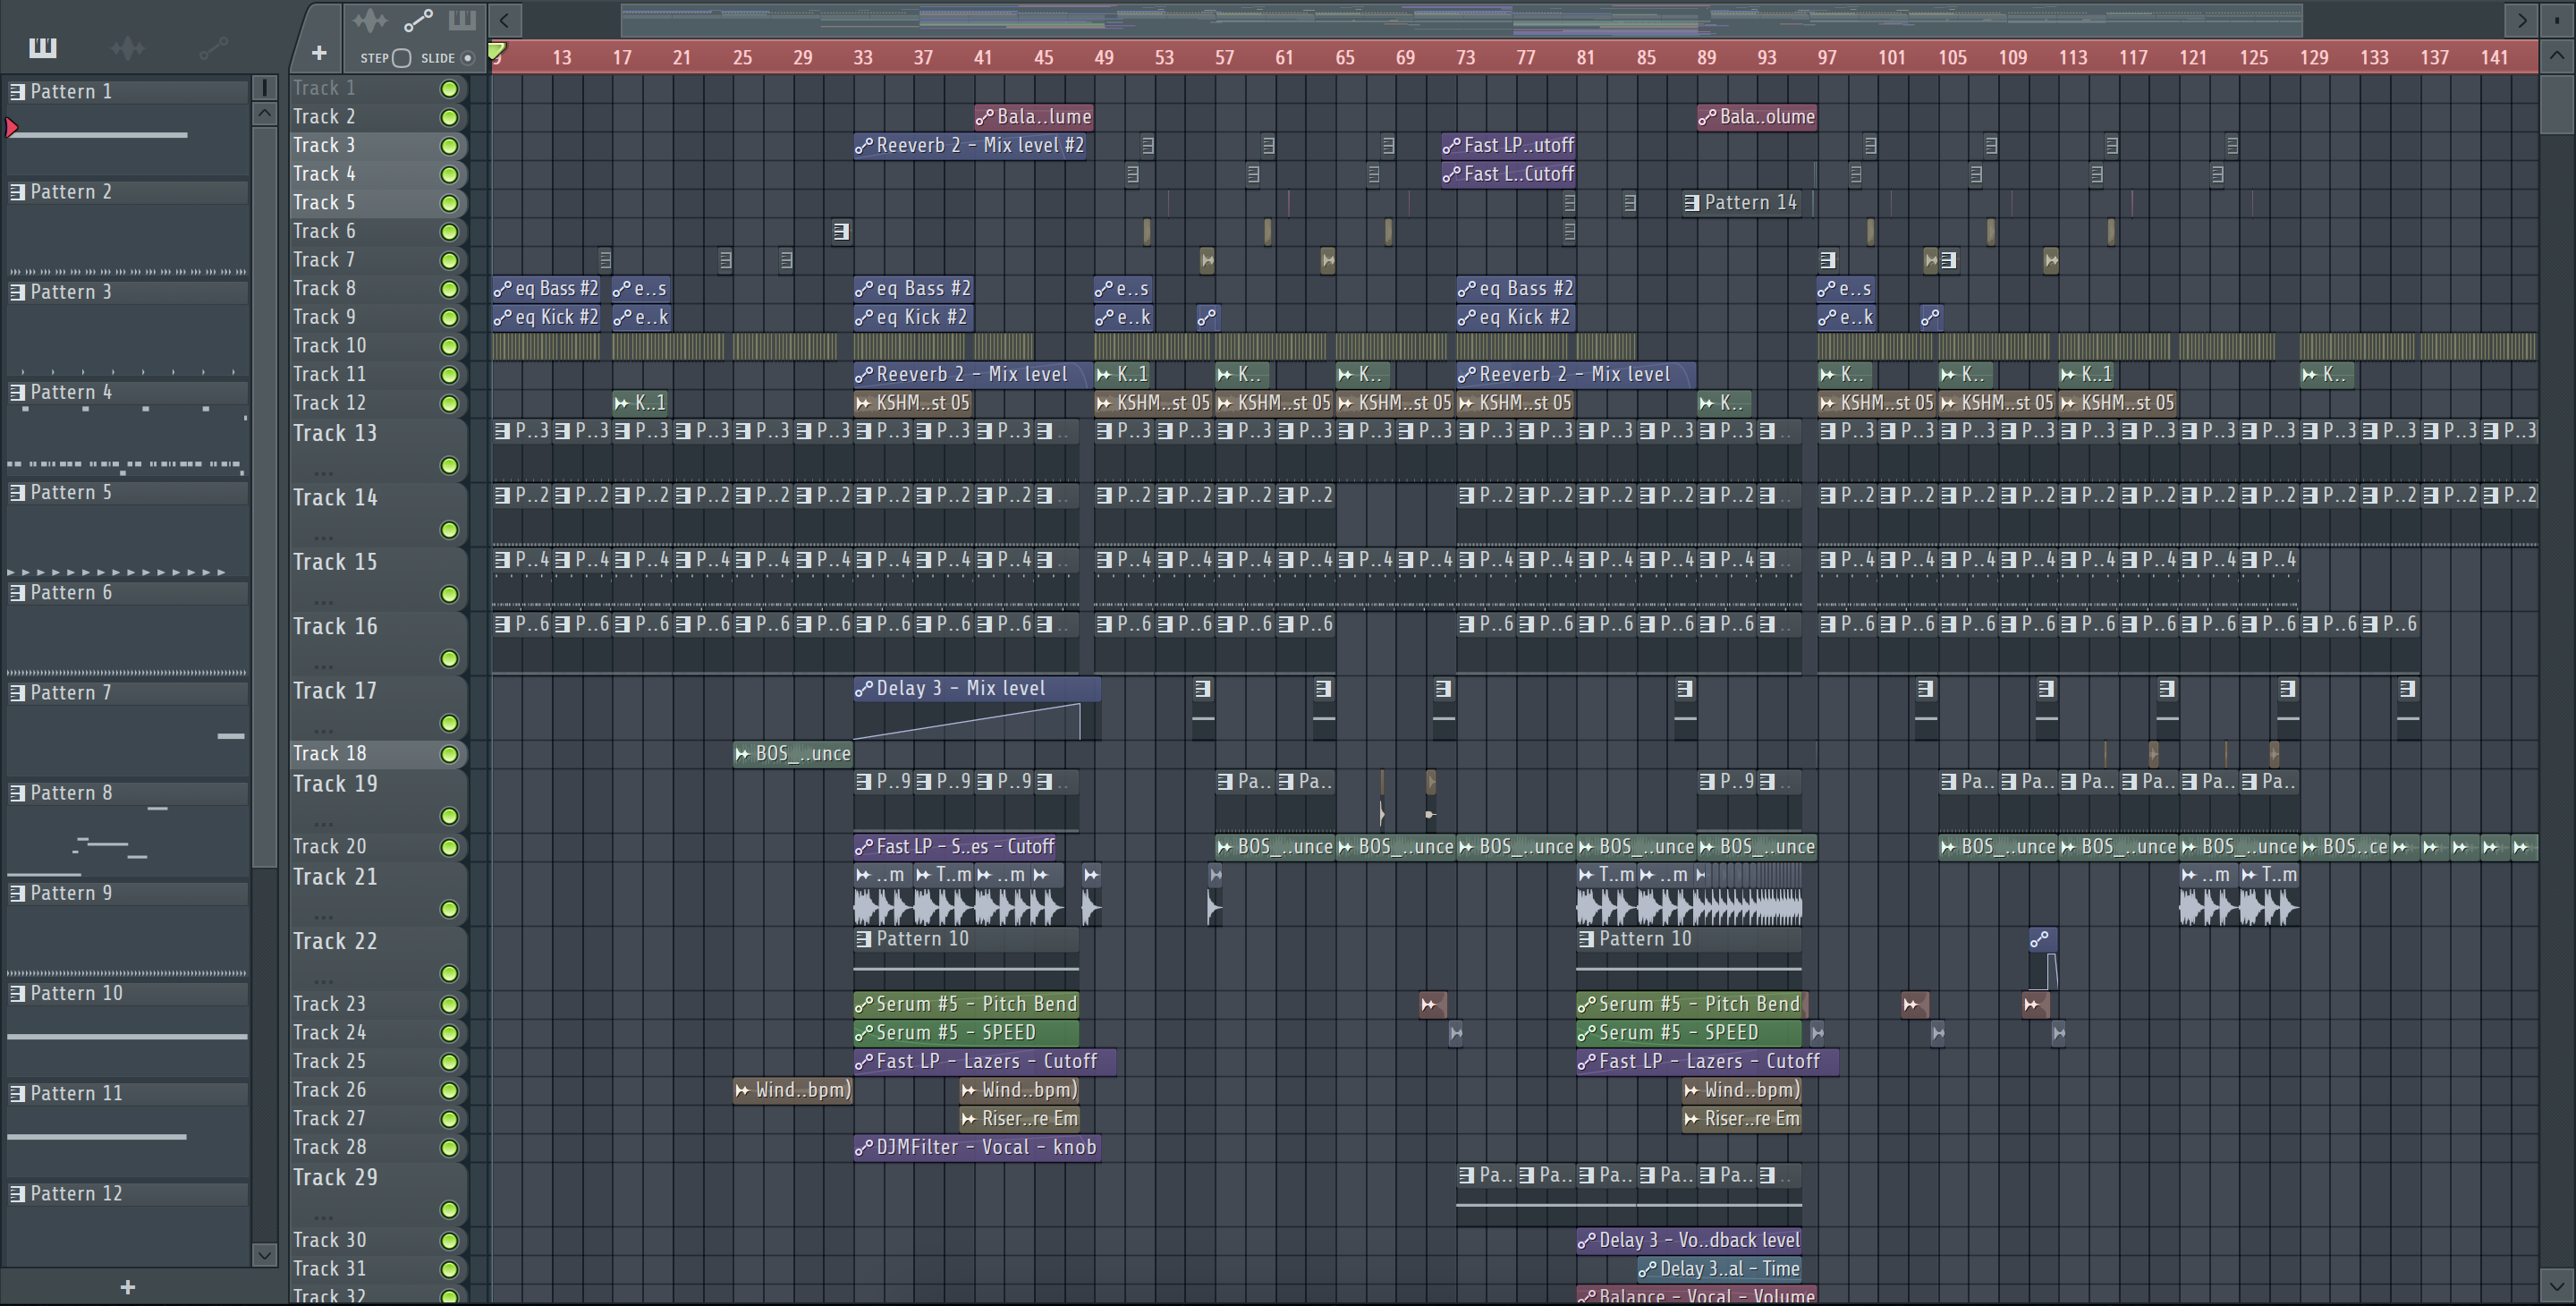
Task: Mute Track 28 using green LED
Action: tap(450, 1148)
